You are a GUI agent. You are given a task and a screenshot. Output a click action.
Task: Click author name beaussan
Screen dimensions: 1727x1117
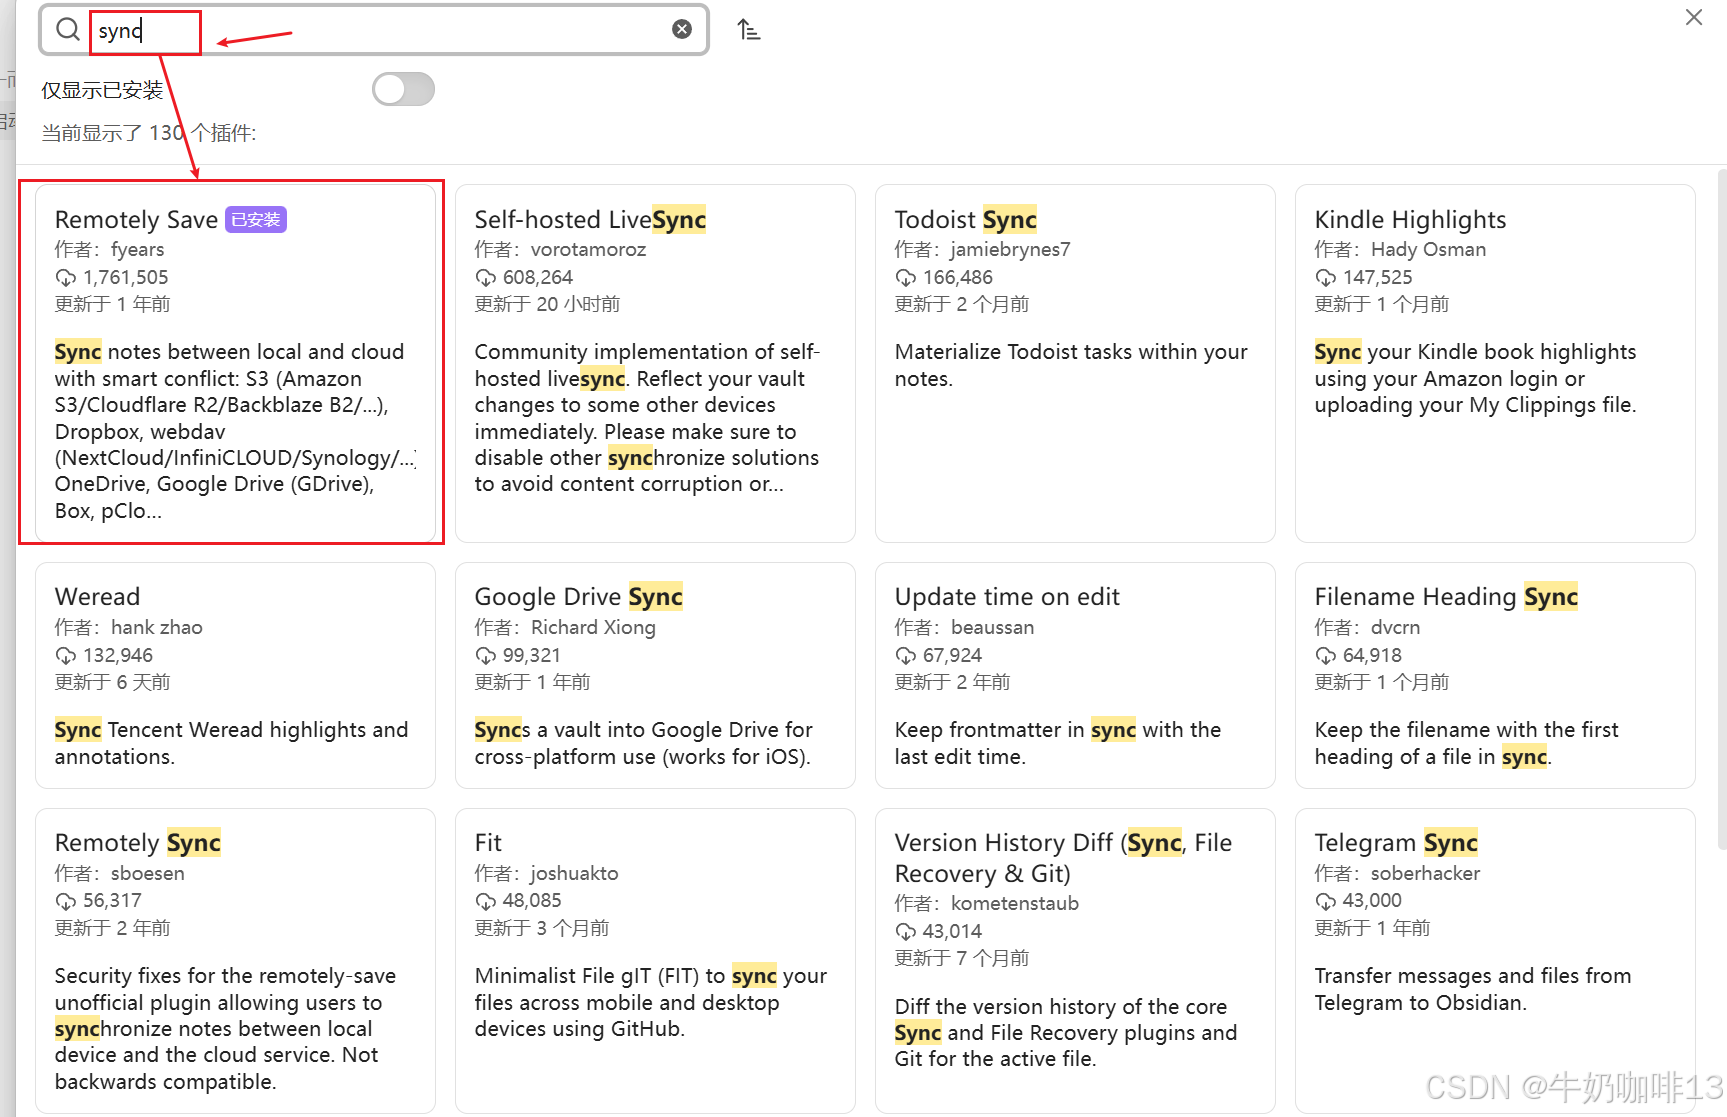(992, 628)
